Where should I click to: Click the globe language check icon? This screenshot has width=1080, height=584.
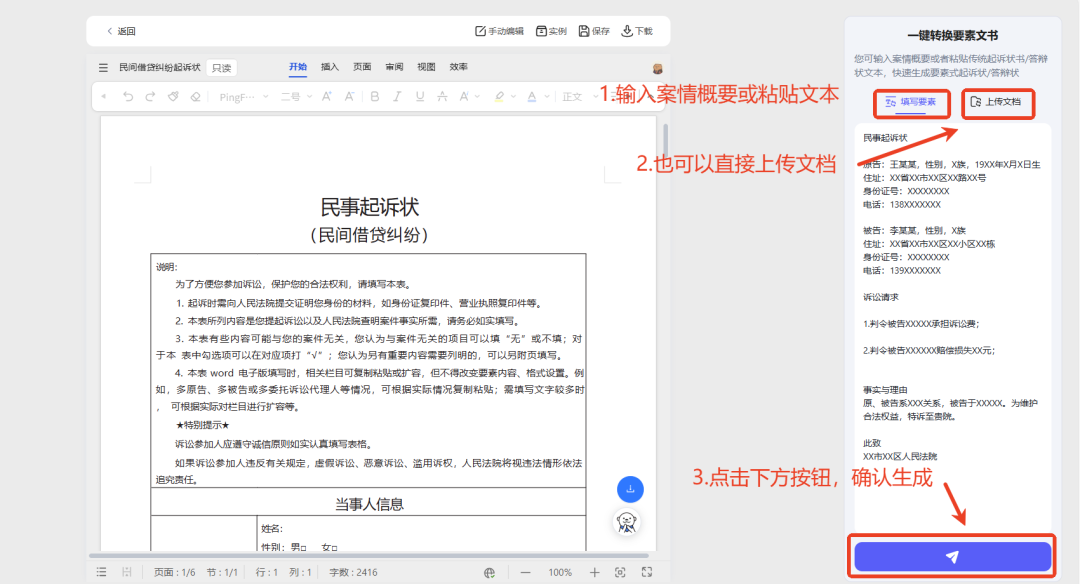pyautogui.click(x=490, y=572)
